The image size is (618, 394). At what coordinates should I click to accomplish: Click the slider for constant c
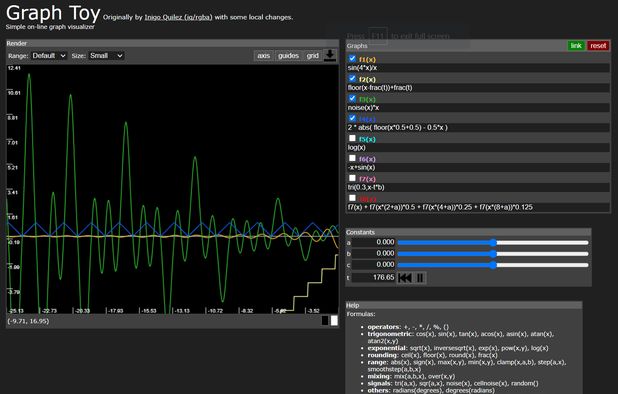(493, 265)
